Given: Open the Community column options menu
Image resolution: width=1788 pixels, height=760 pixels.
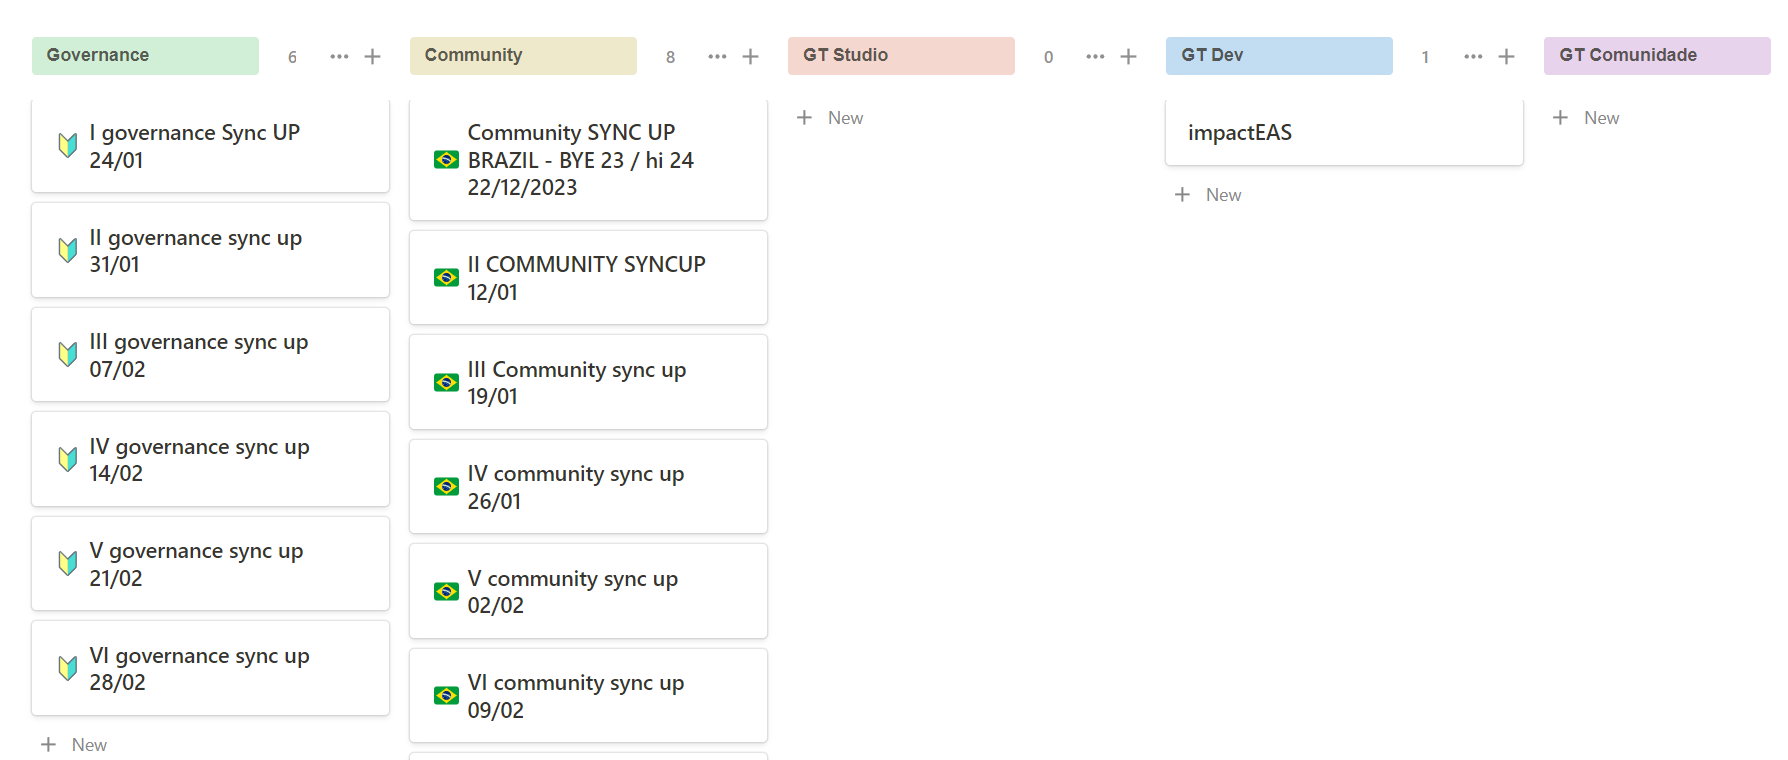Looking at the screenshot, I should pos(717,57).
